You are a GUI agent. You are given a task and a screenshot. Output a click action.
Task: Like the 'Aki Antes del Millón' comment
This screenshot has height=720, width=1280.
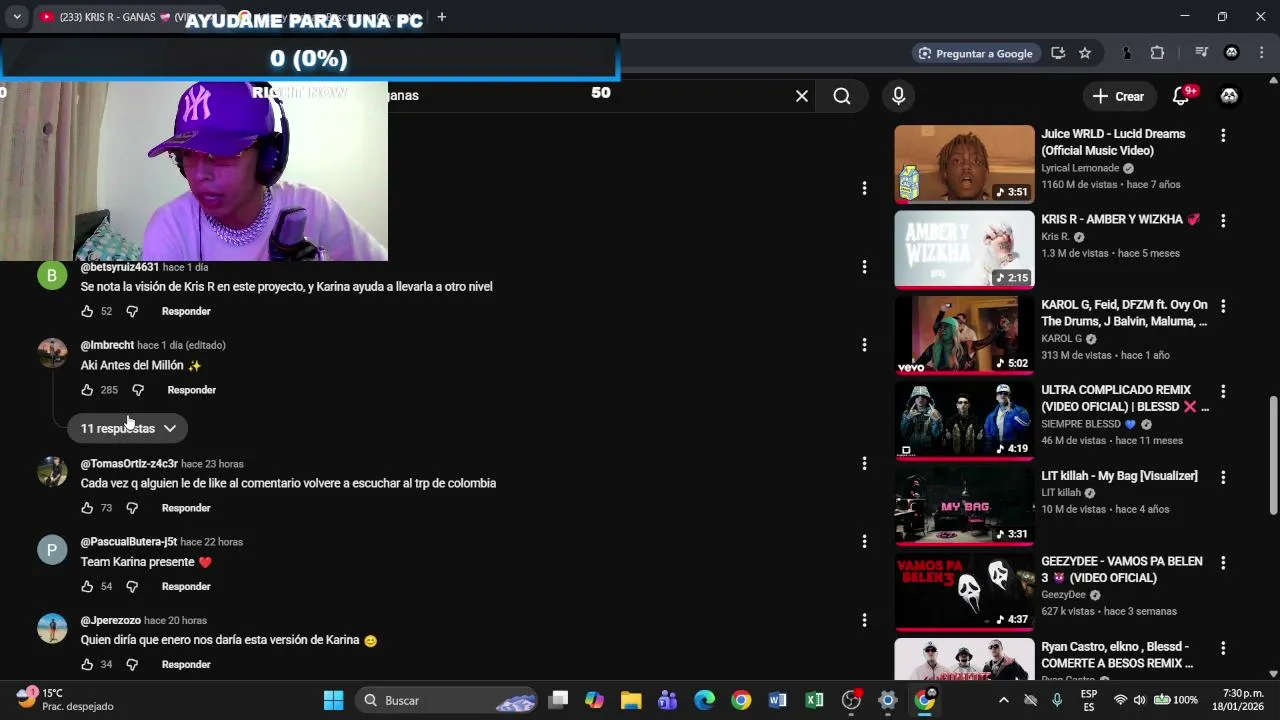[87, 390]
